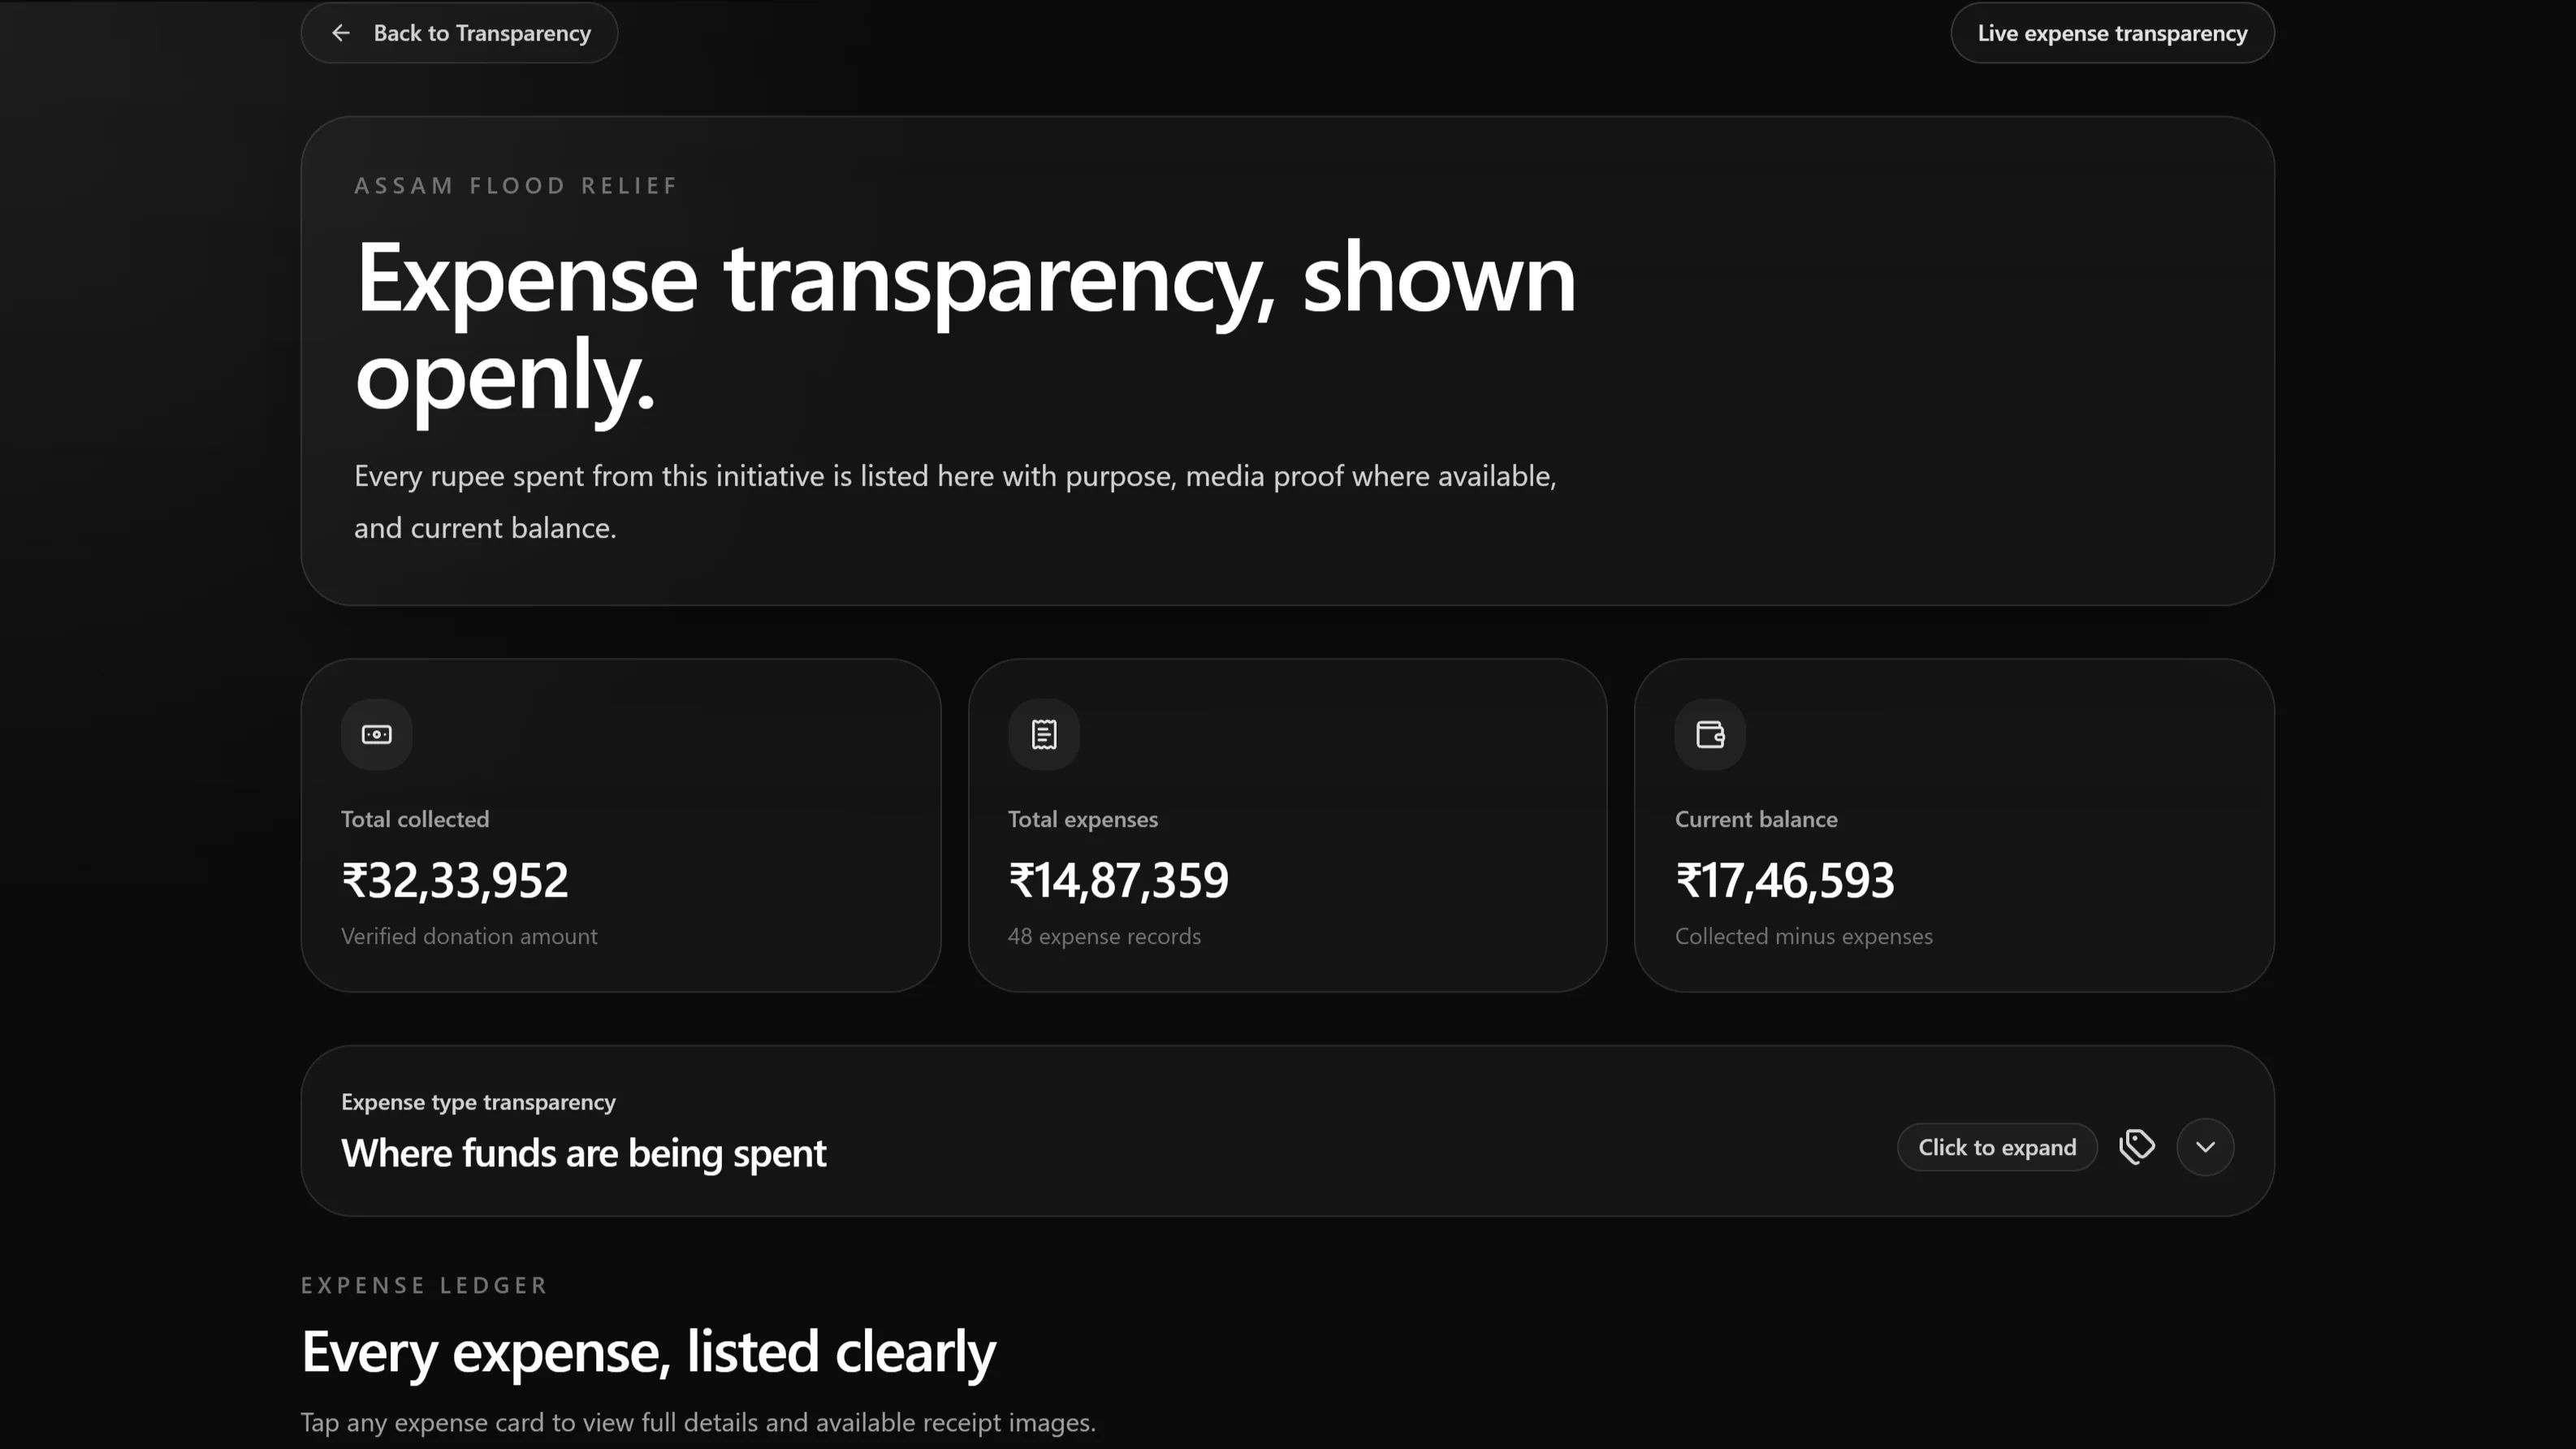
Task: Click the EXPENSE LEDGER section label
Action: tap(424, 1286)
